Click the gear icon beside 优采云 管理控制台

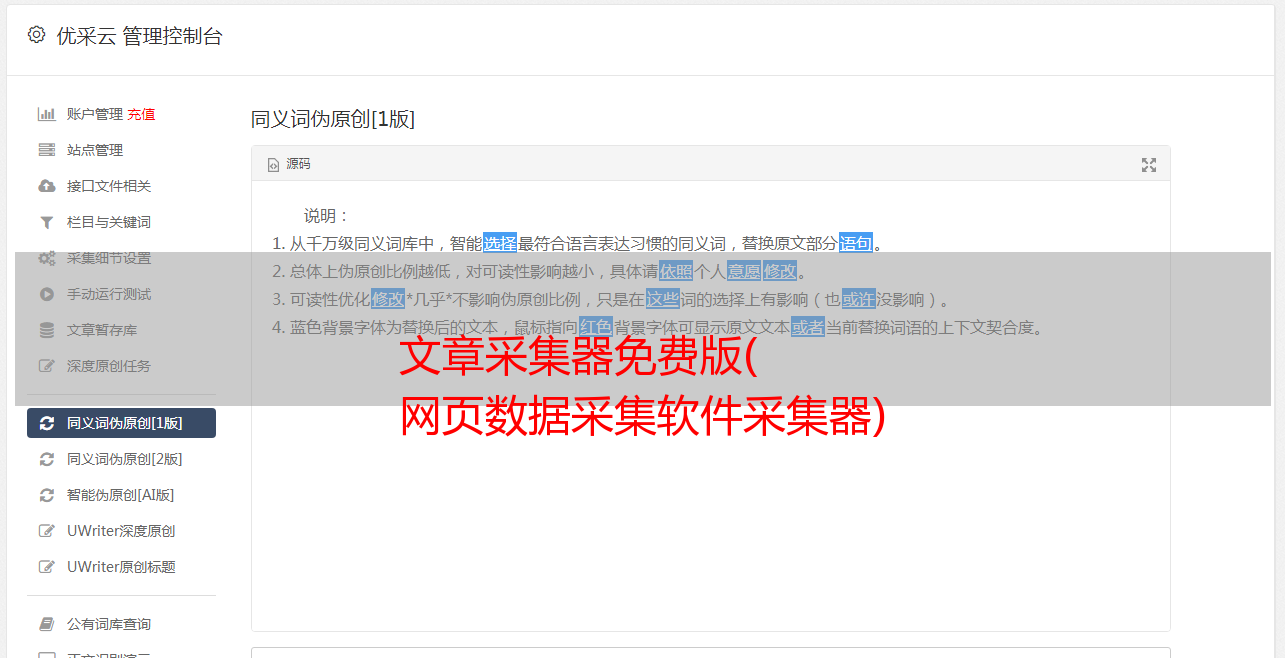pyautogui.click(x=36, y=35)
